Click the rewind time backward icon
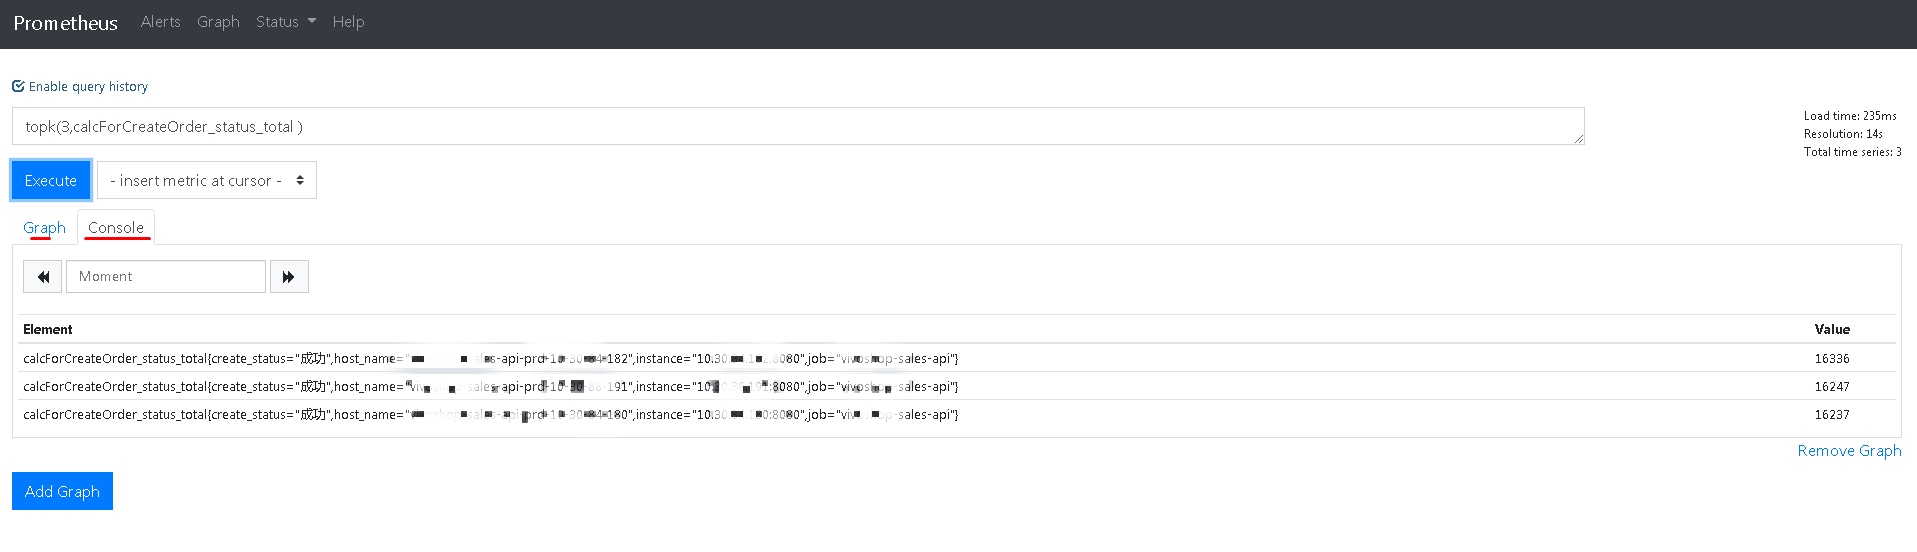1917x552 pixels. (43, 277)
